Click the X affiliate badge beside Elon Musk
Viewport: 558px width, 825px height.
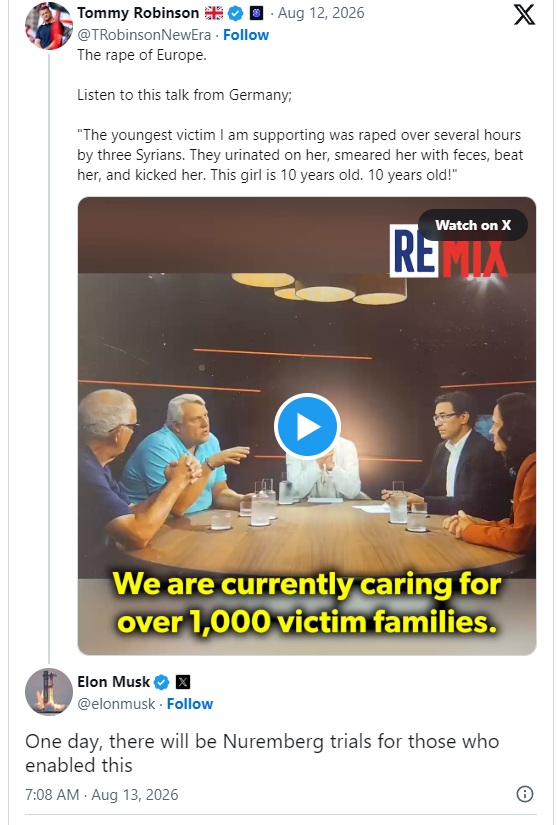click(x=182, y=682)
